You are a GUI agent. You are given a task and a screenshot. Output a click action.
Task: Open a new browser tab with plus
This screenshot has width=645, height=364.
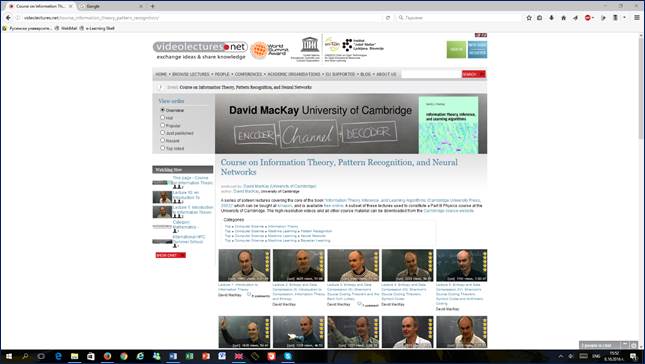[152, 6]
